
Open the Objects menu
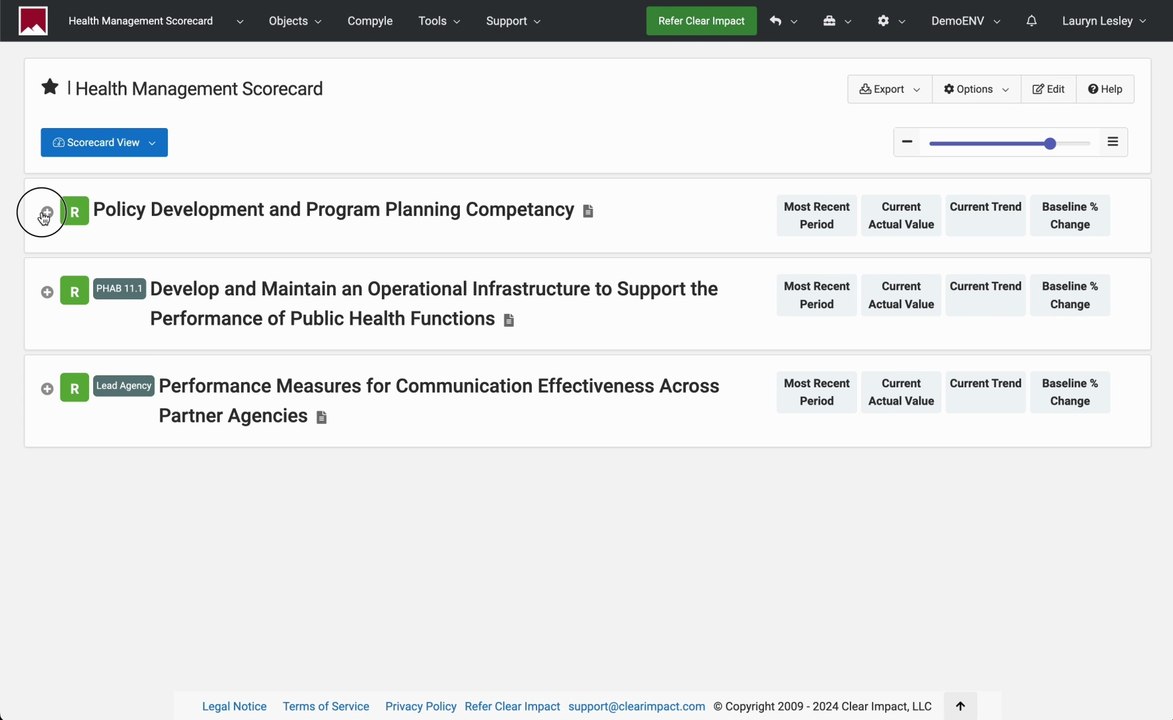tap(295, 21)
